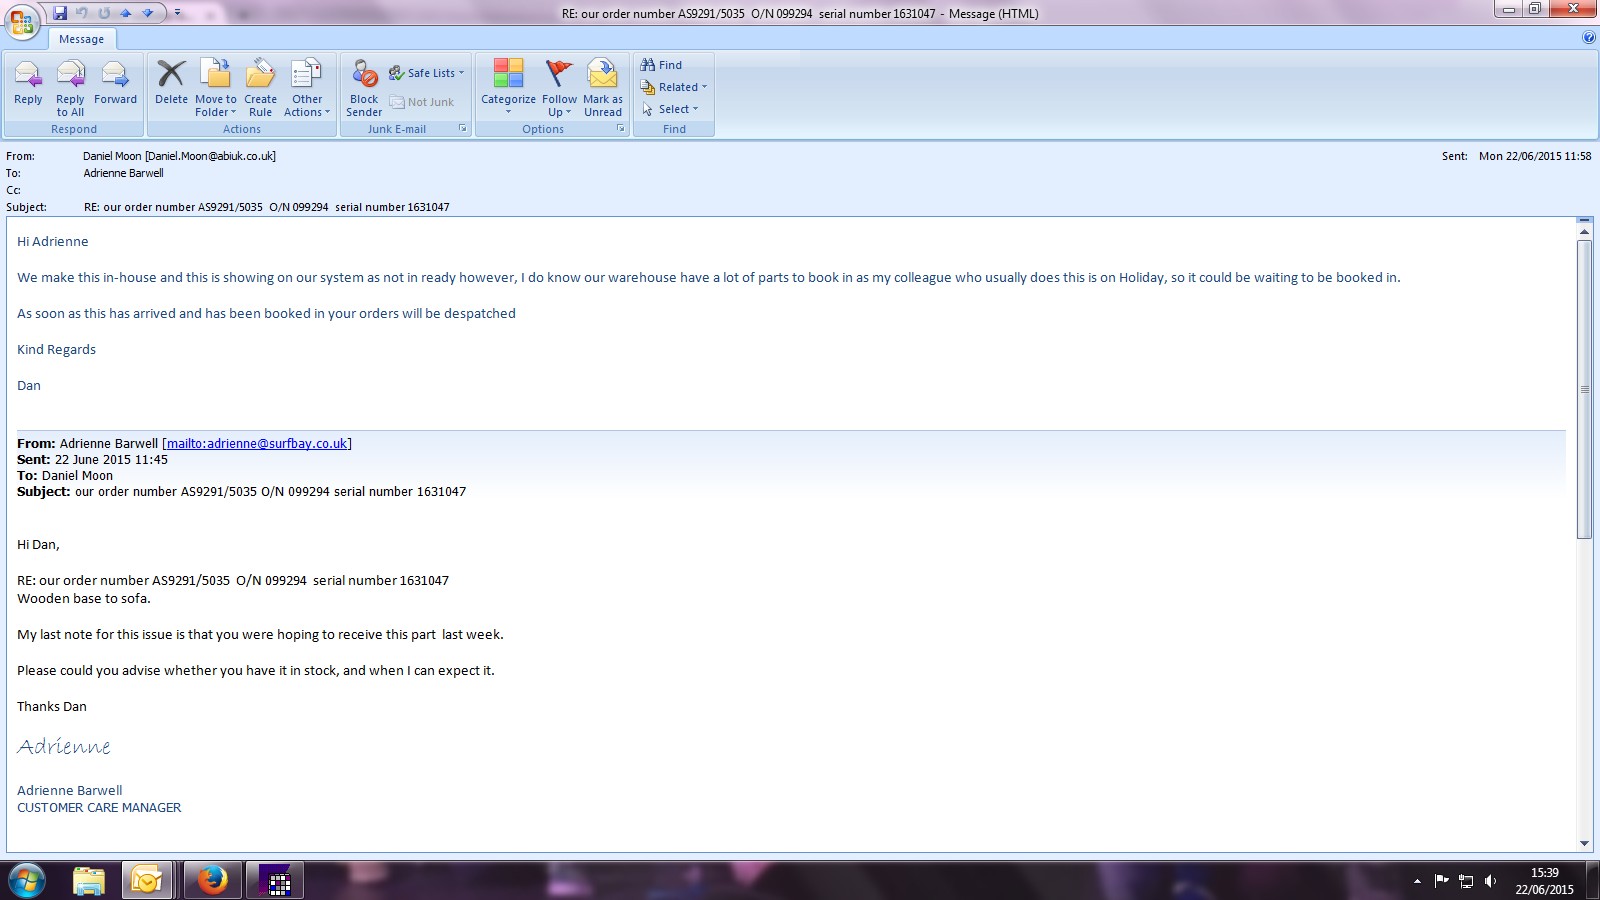Click the adrienne@surfbay.co.uk mailto link
The height and width of the screenshot is (900, 1600).
coord(257,444)
